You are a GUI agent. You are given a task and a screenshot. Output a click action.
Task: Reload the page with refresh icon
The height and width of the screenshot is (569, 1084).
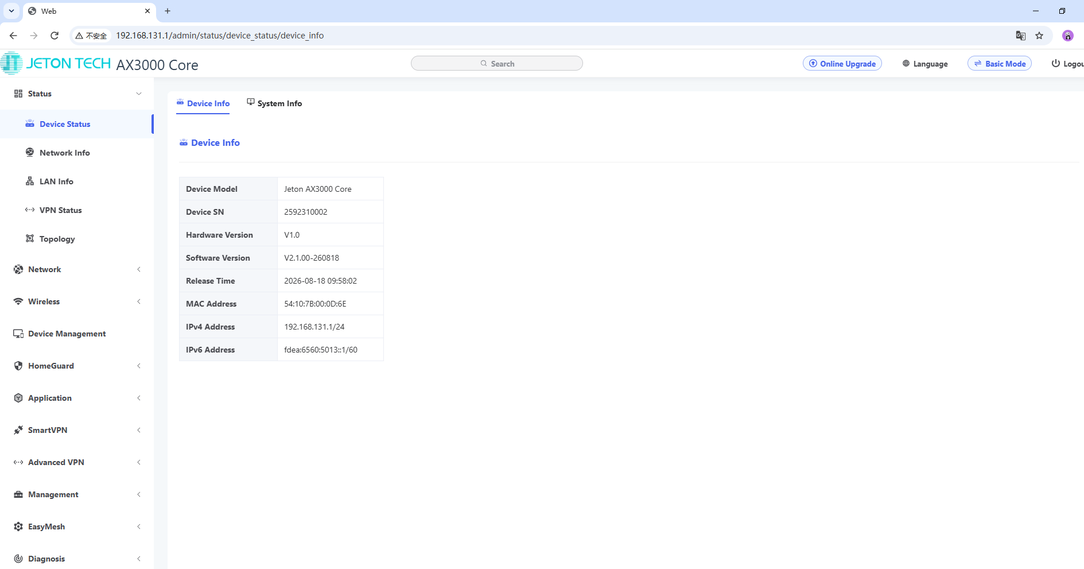pos(54,35)
